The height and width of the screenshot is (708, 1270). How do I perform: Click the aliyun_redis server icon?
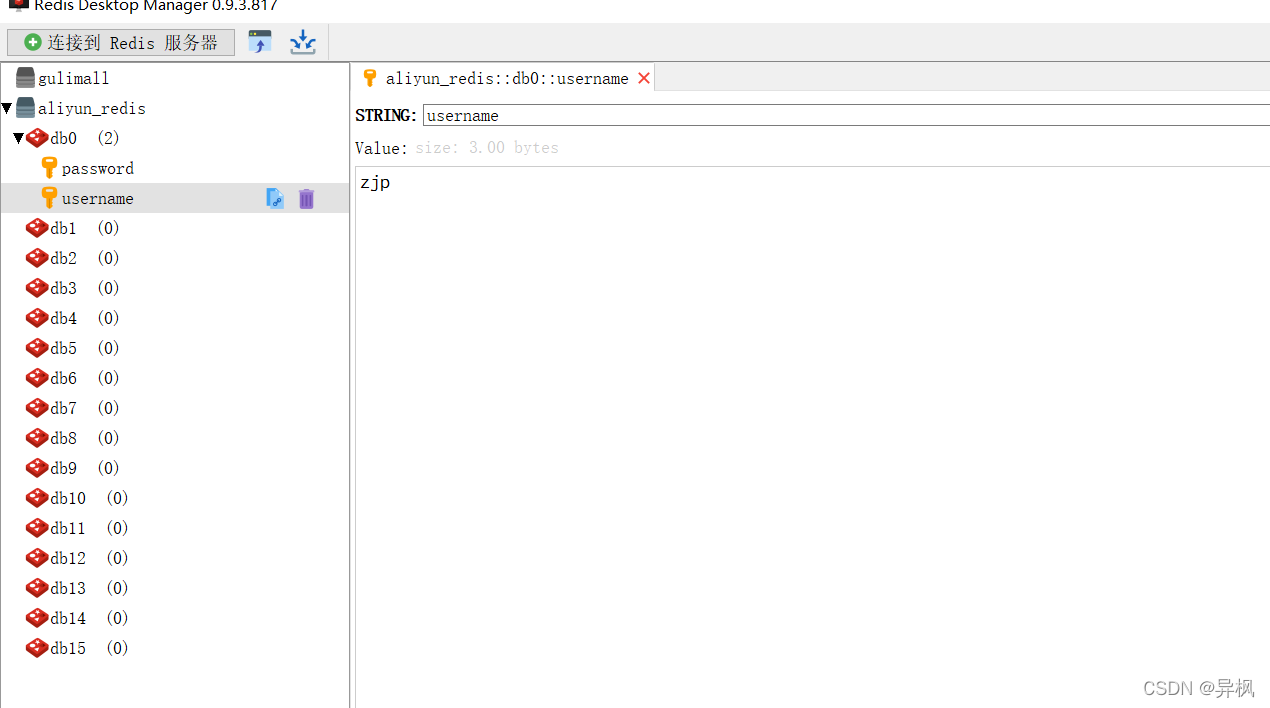tap(25, 108)
